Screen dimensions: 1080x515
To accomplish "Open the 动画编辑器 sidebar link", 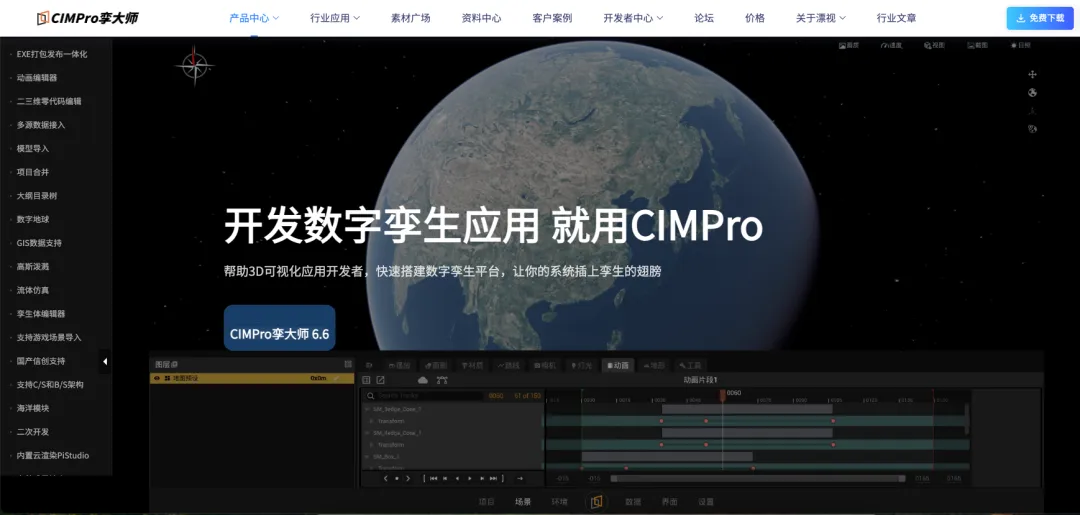I will (x=37, y=78).
